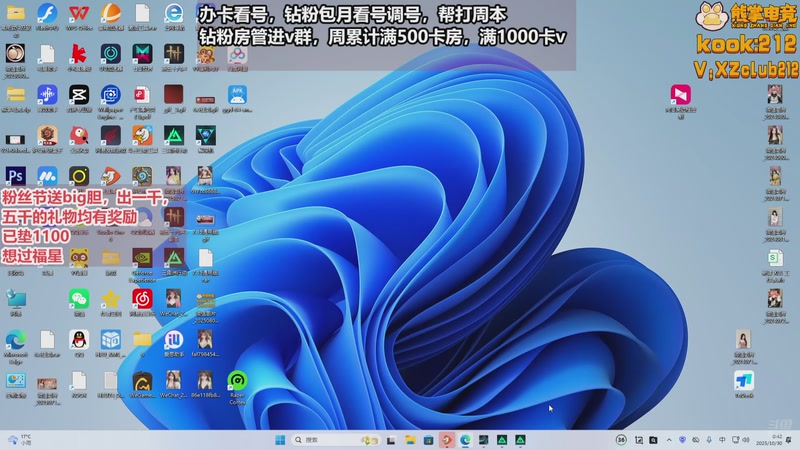Select the green spreadsheet file on the right

[x=775, y=258]
